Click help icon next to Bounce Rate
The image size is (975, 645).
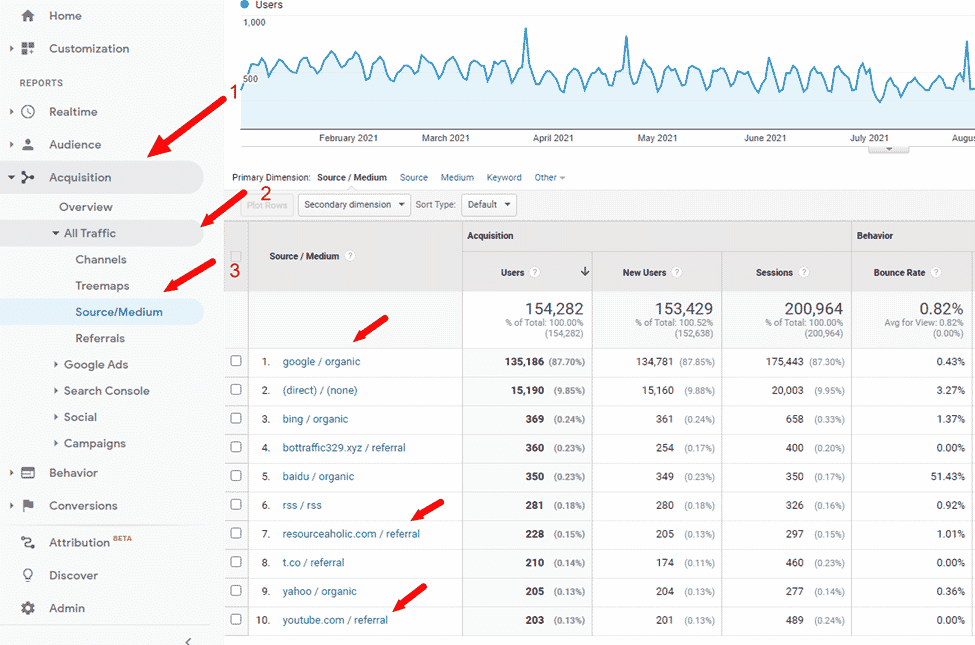click(x=936, y=272)
